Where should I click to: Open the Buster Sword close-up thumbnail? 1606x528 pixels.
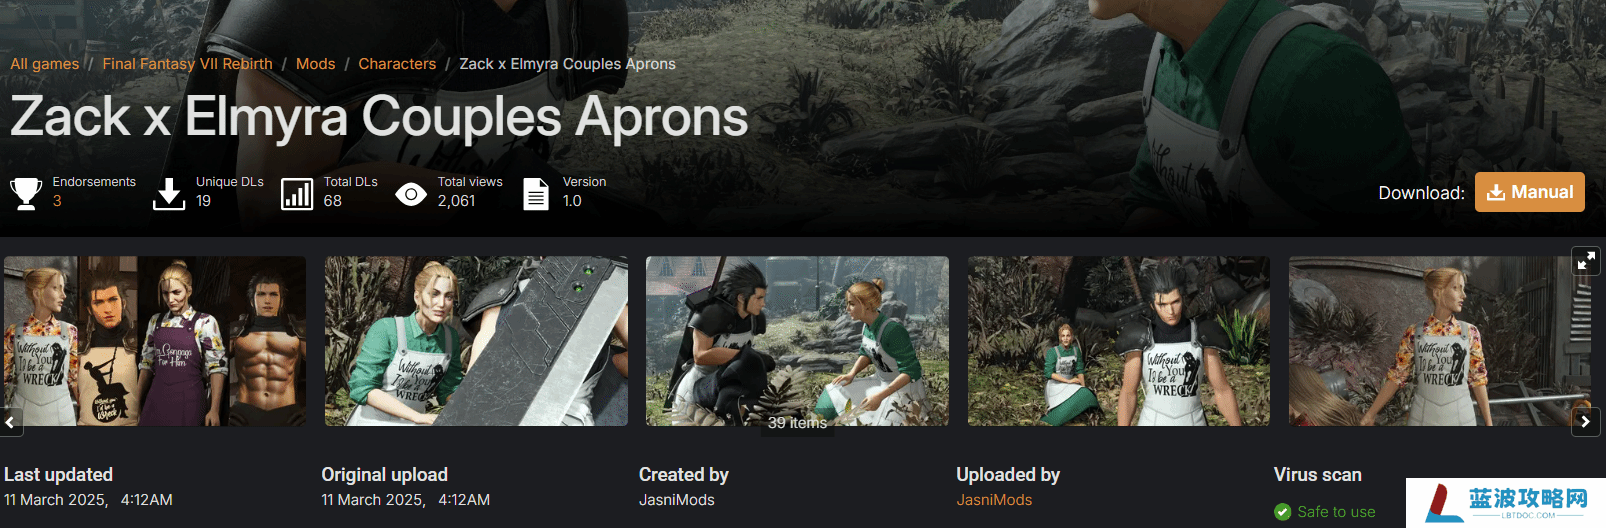[476, 341]
